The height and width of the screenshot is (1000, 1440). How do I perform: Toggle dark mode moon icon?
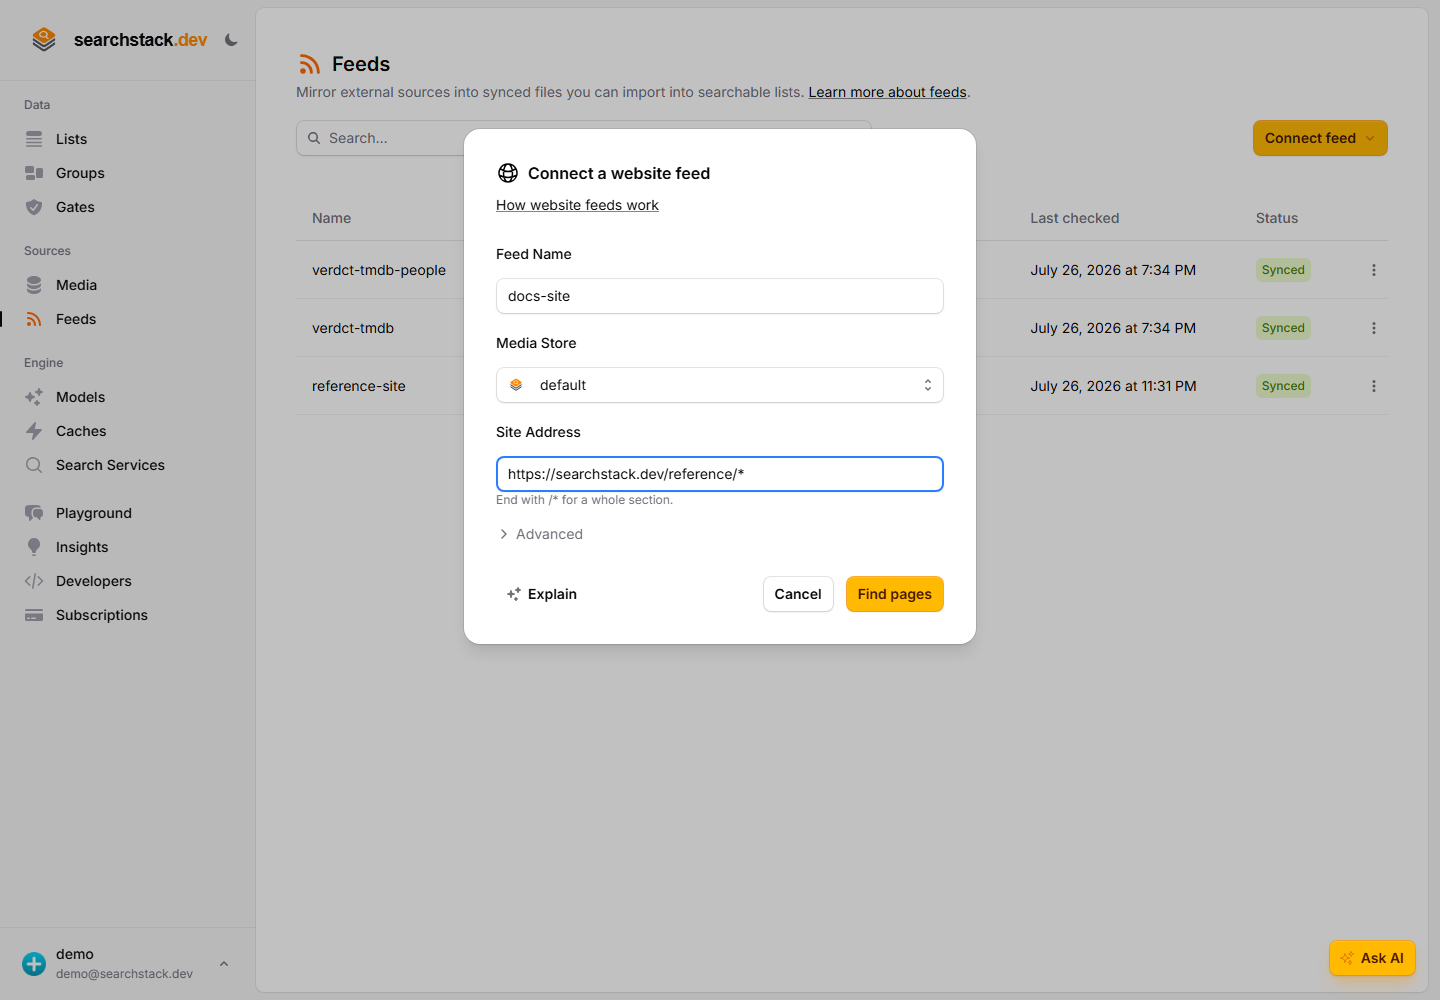(231, 40)
